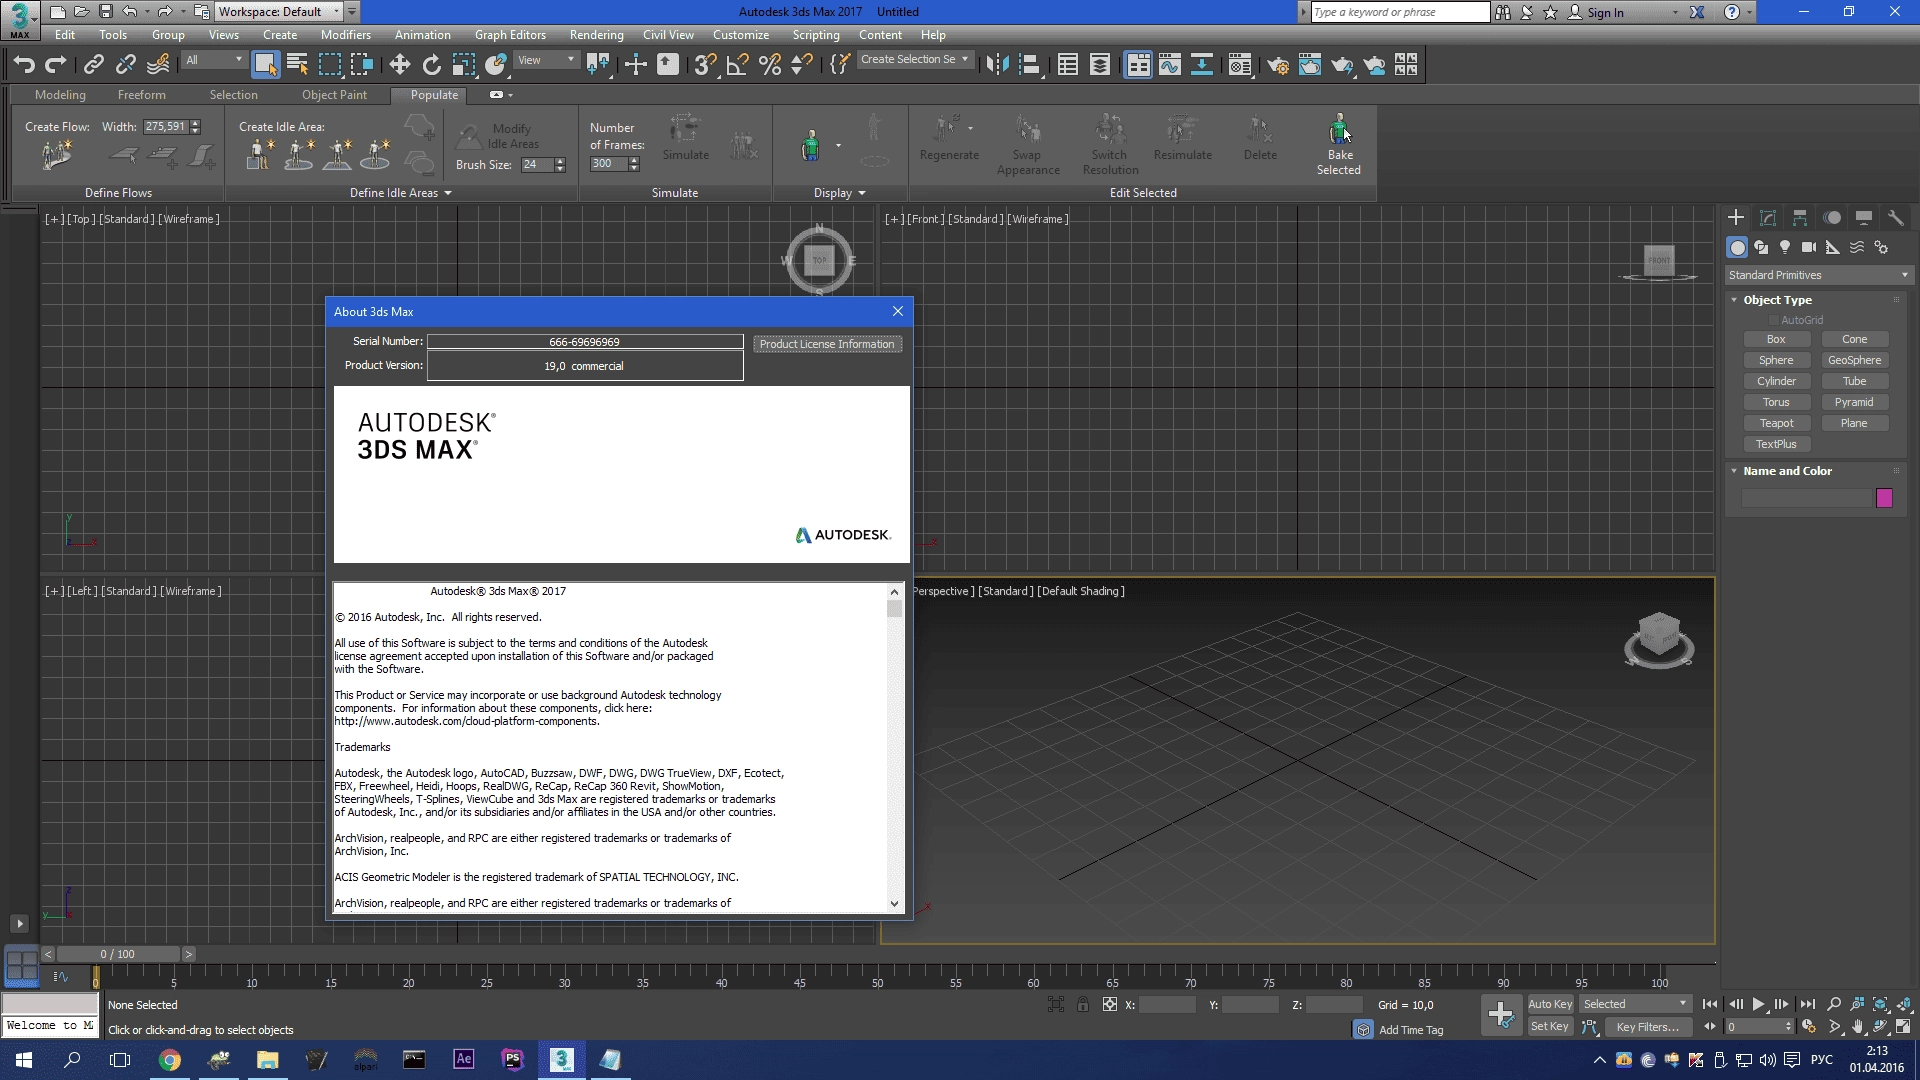Open selection filter All dropdown
1920x1080 pixels.
pos(214,60)
